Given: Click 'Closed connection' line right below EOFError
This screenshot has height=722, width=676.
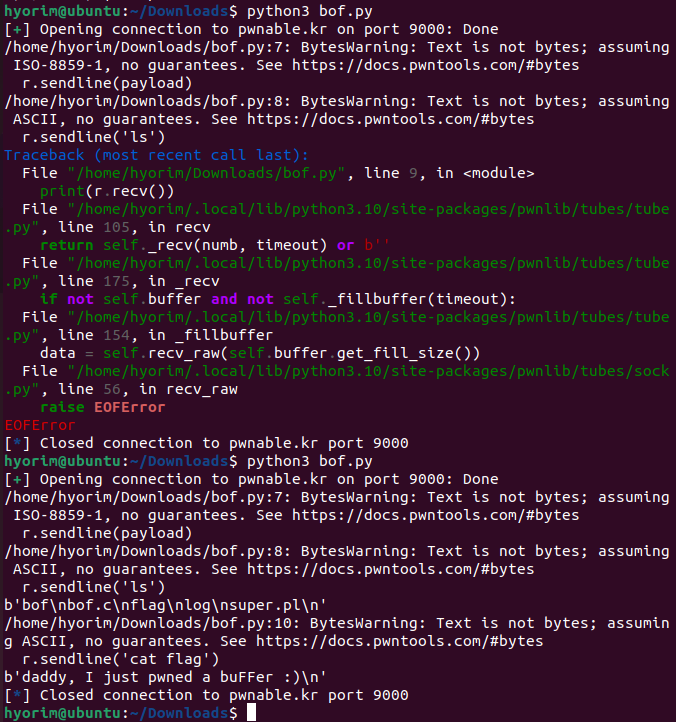Looking at the screenshot, I should click(206, 443).
